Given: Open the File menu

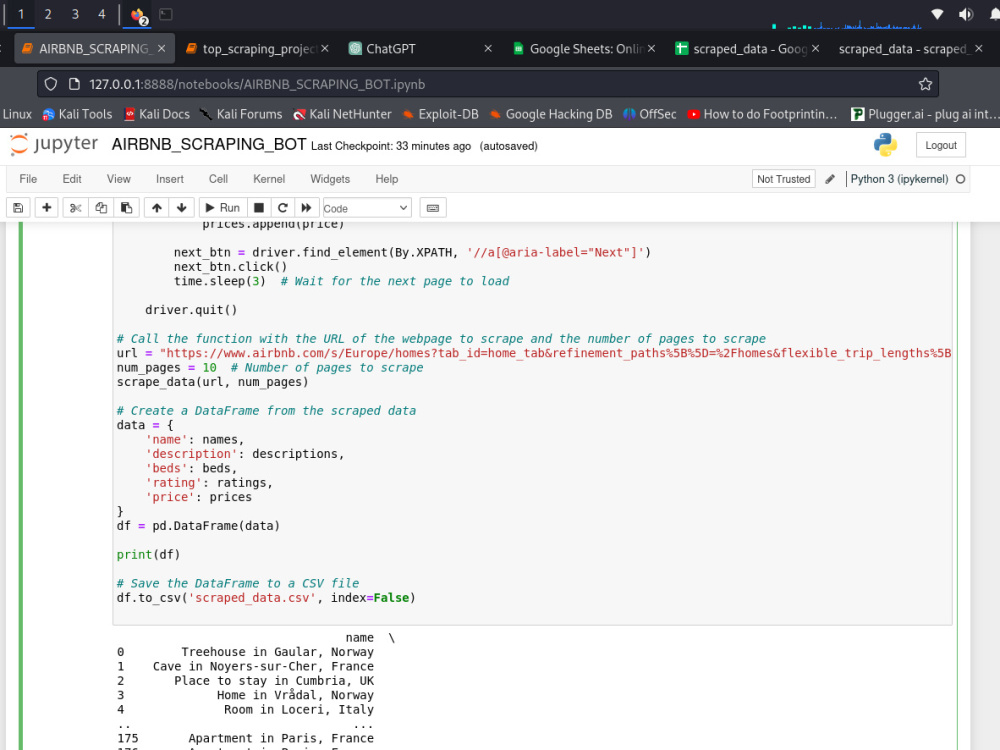Looking at the screenshot, I should pyautogui.click(x=28, y=179).
